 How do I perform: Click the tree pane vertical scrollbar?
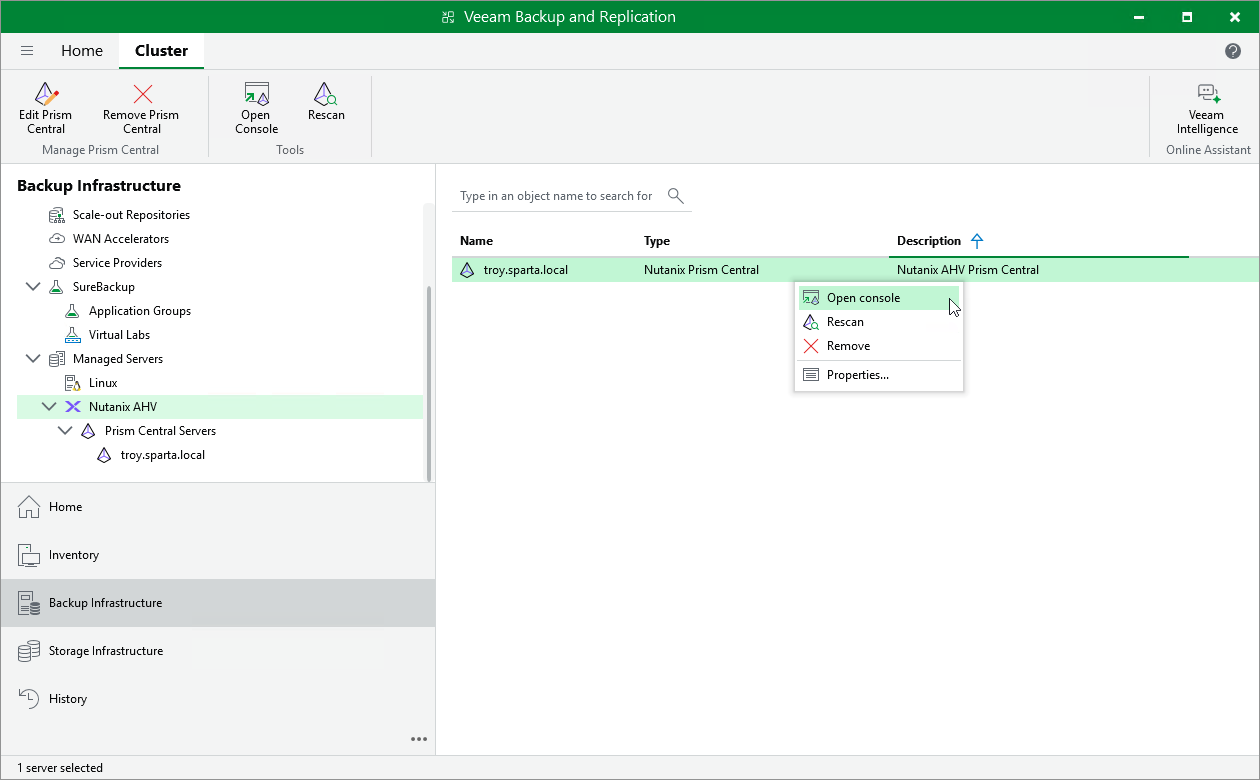(429, 384)
